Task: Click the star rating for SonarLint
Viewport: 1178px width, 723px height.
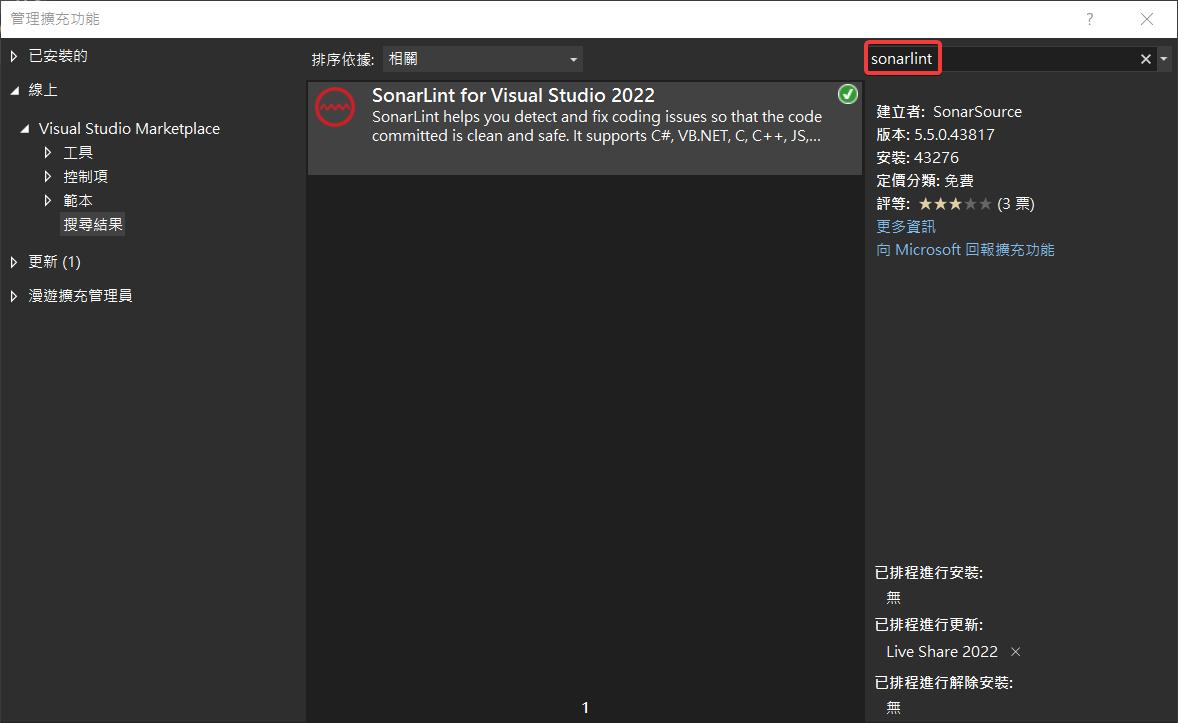Action: pos(955,204)
